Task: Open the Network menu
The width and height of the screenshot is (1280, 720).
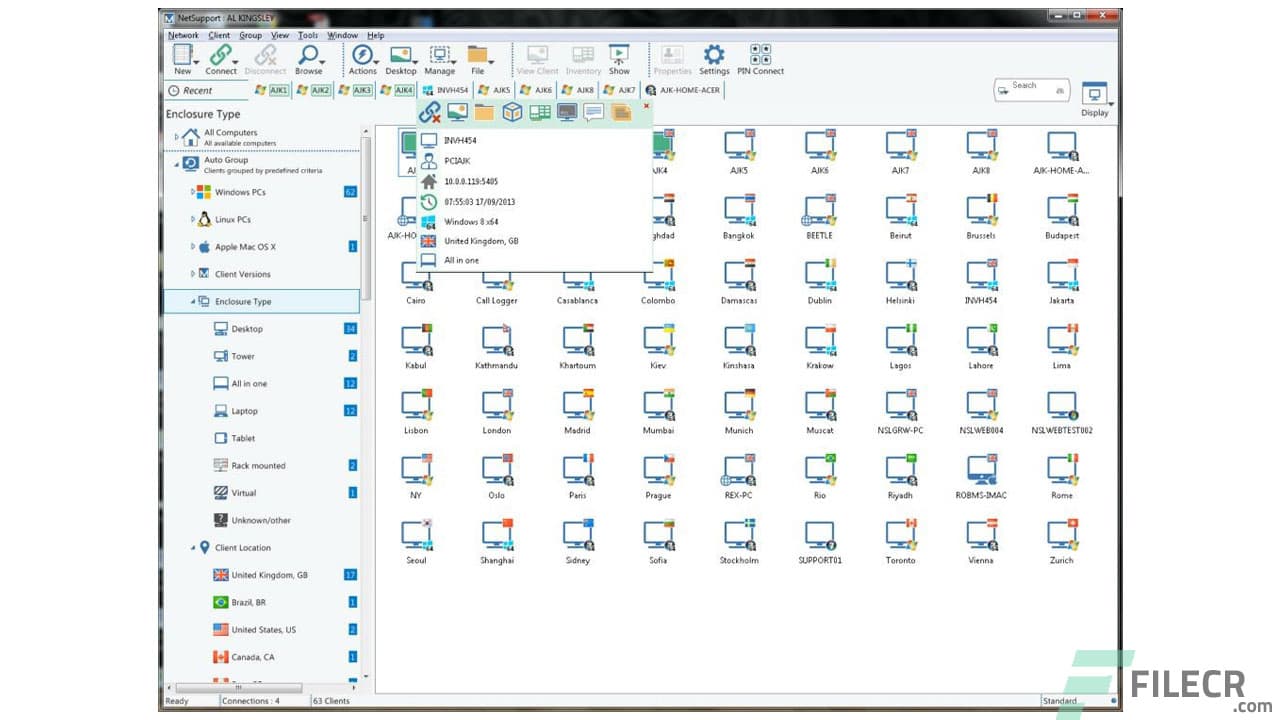Action: coord(183,34)
